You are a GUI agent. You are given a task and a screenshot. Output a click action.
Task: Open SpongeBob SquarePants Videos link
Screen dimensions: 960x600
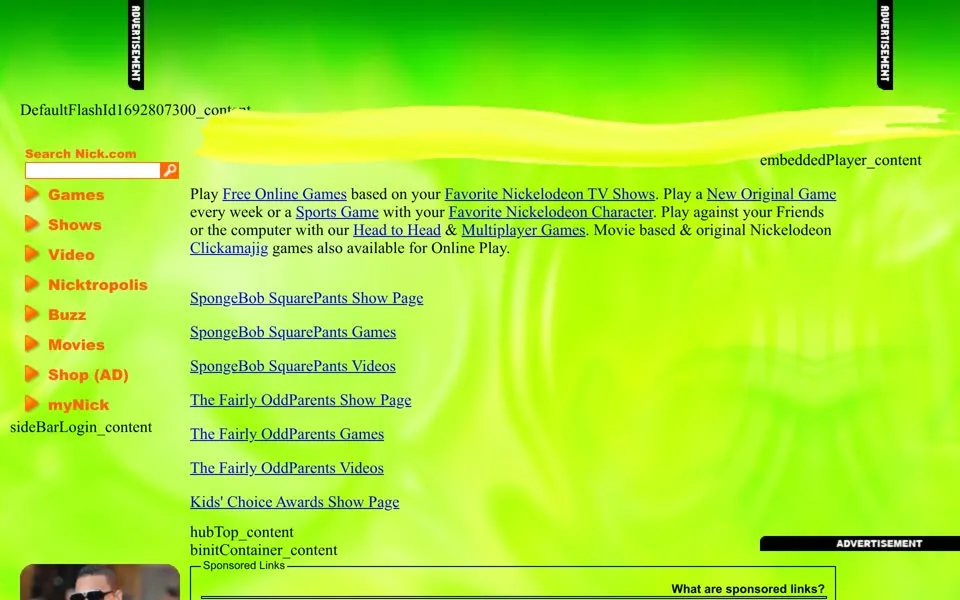(293, 366)
